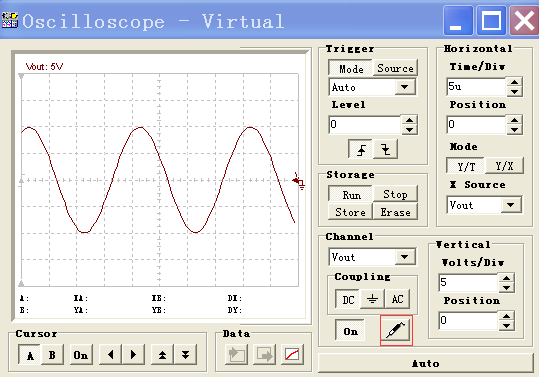Click the Data curve graph icon

click(x=292, y=354)
